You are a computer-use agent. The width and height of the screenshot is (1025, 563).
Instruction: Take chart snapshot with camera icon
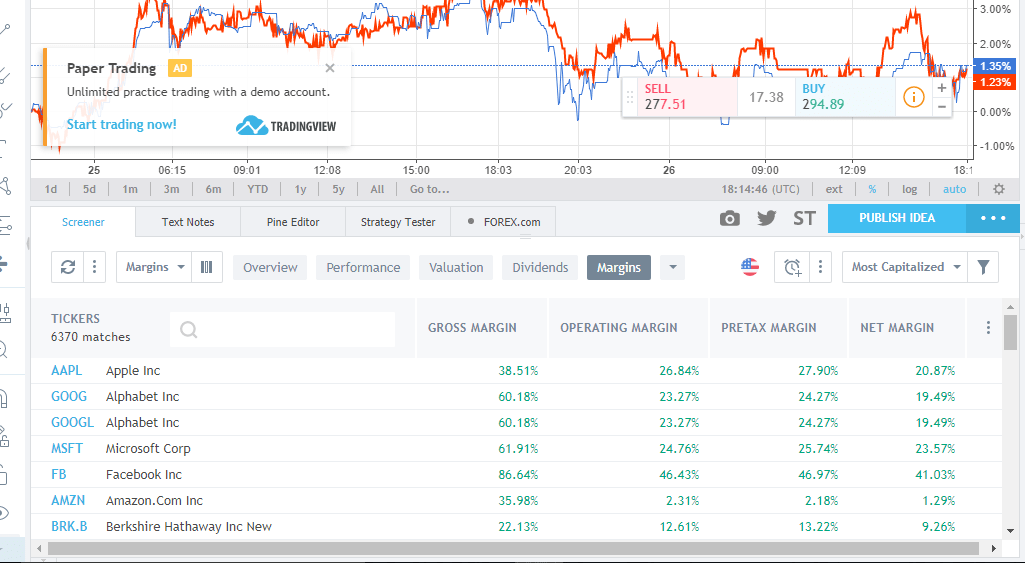730,218
